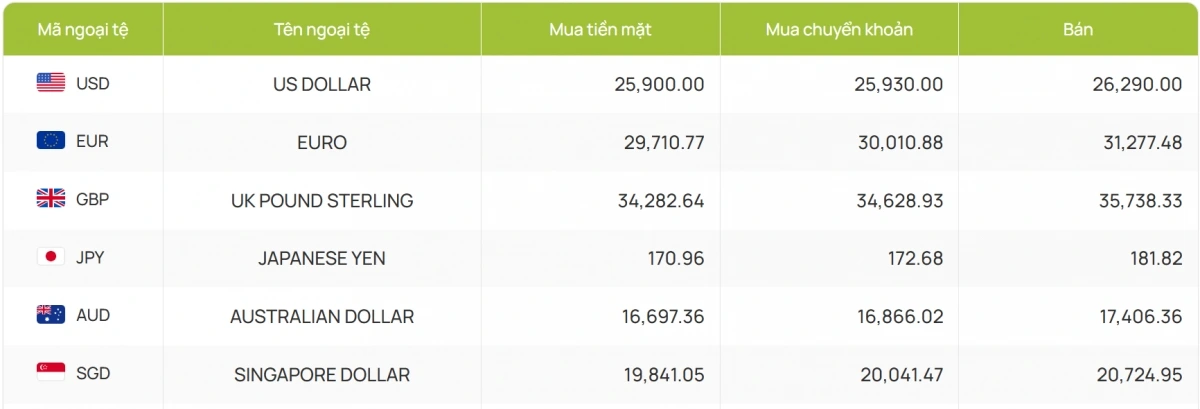
Task: Select the UK POUND STERLING row name
Action: coord(322,200)
